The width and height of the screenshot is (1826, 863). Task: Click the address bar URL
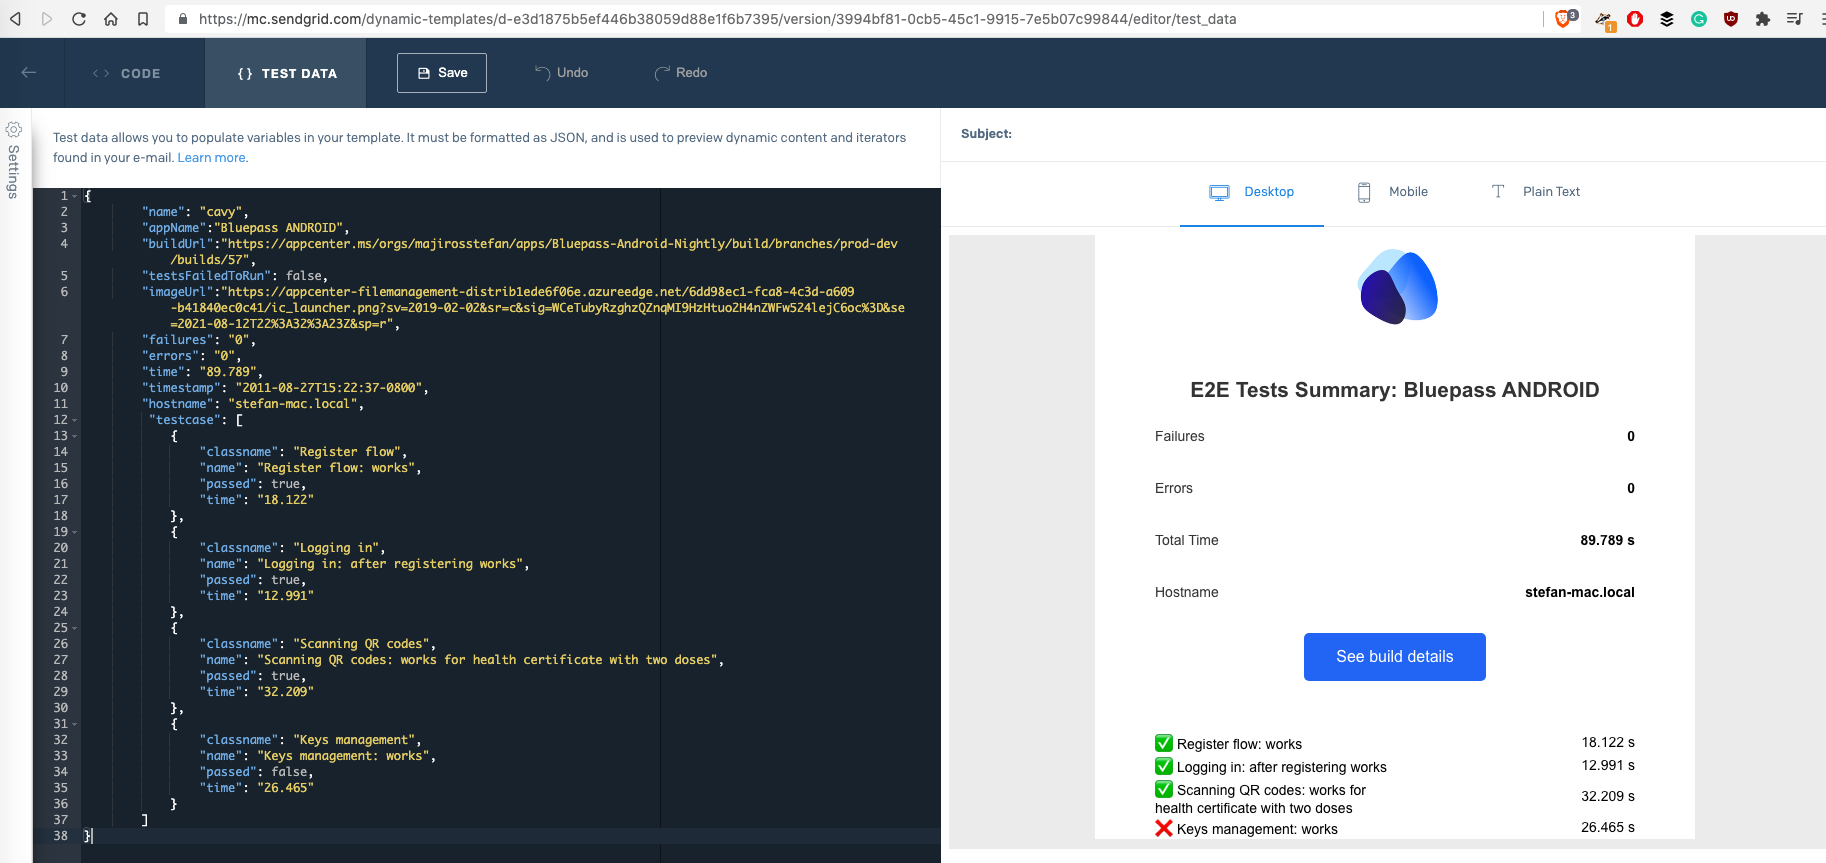coord(717,19)
